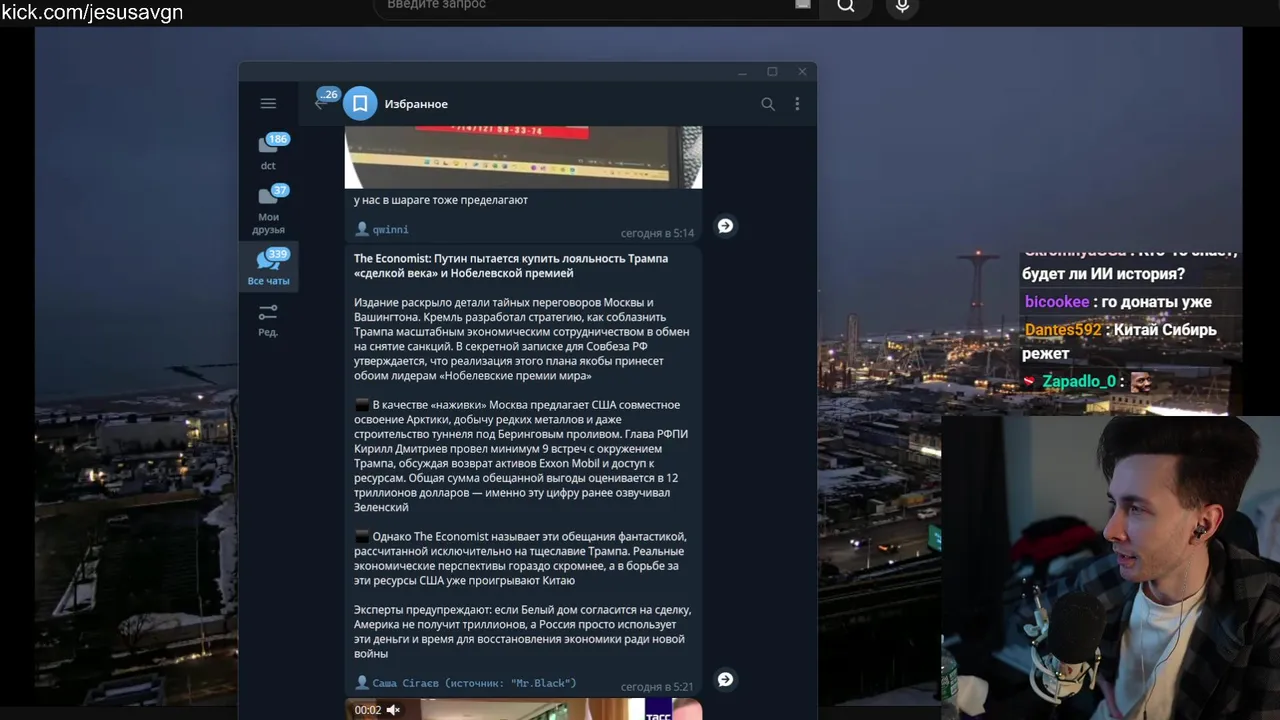The height and width of the screenshot is (720, 1280).
Task: Forward the message dated сегодня в 5:14
Action: pyautogui.click(x=726, y=226)
